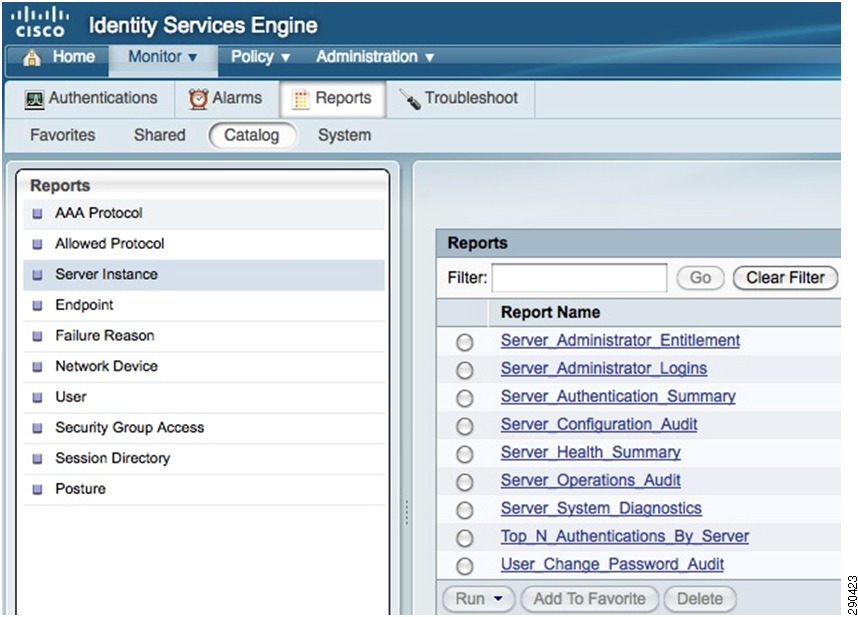Select Security Group Access category
The image size is (858, 617).
tap(204, 428)
